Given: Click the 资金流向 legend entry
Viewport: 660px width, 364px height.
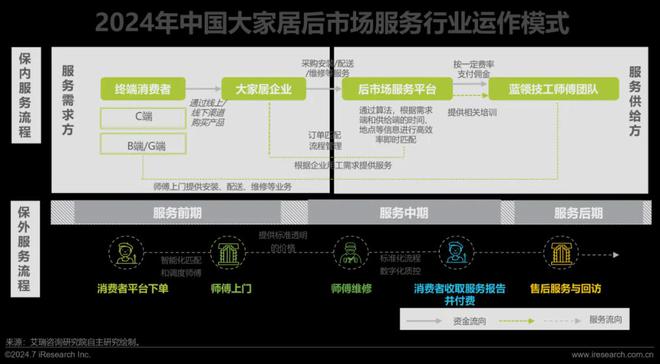Looking at the screenshot, I should pos(469,321).
